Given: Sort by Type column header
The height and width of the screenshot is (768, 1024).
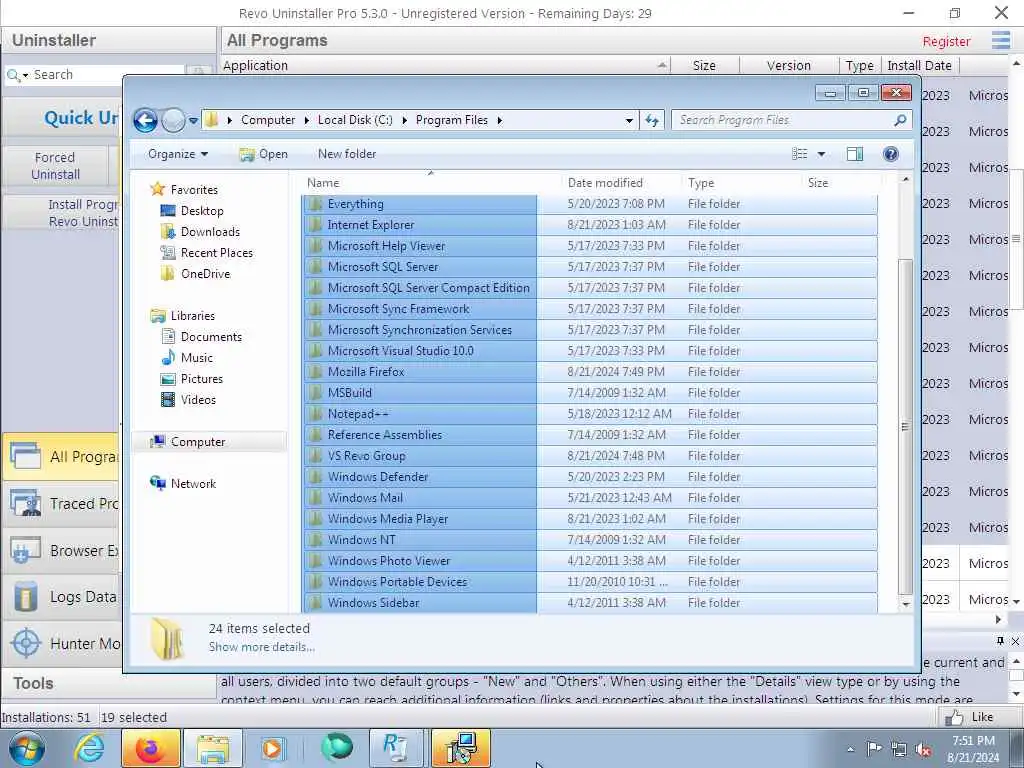Looking at the screenshot, I should (x=741, y=183).
